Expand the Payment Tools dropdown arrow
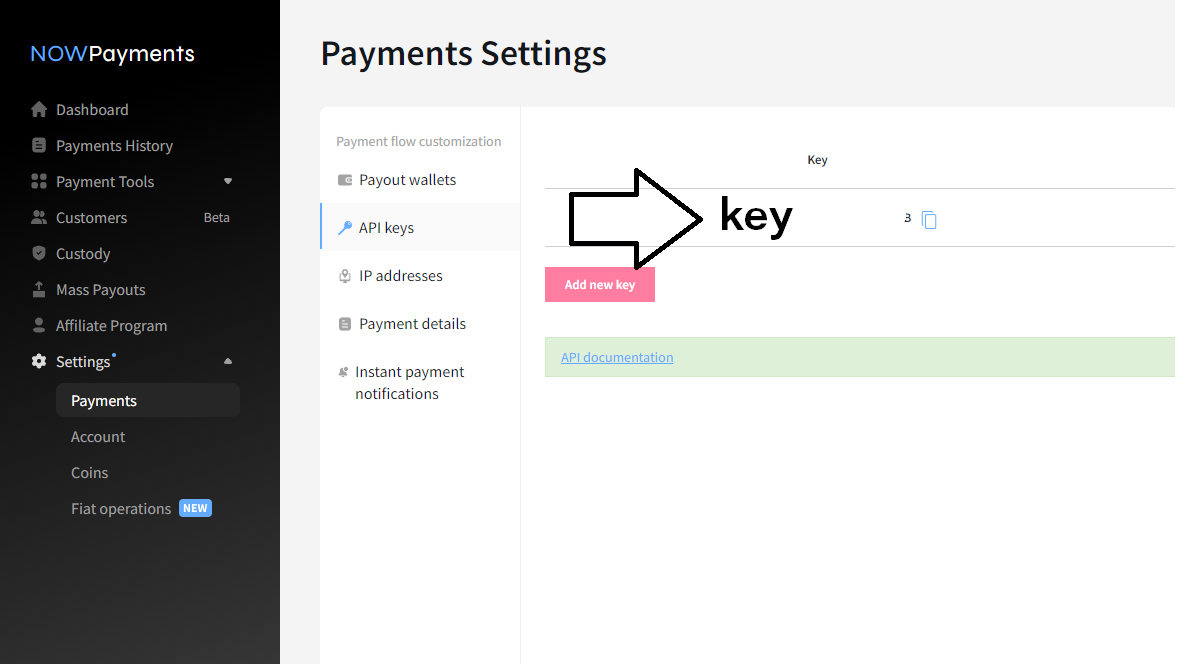The width and height of the screenshot is (1194, 664). (x=227, y=181)
